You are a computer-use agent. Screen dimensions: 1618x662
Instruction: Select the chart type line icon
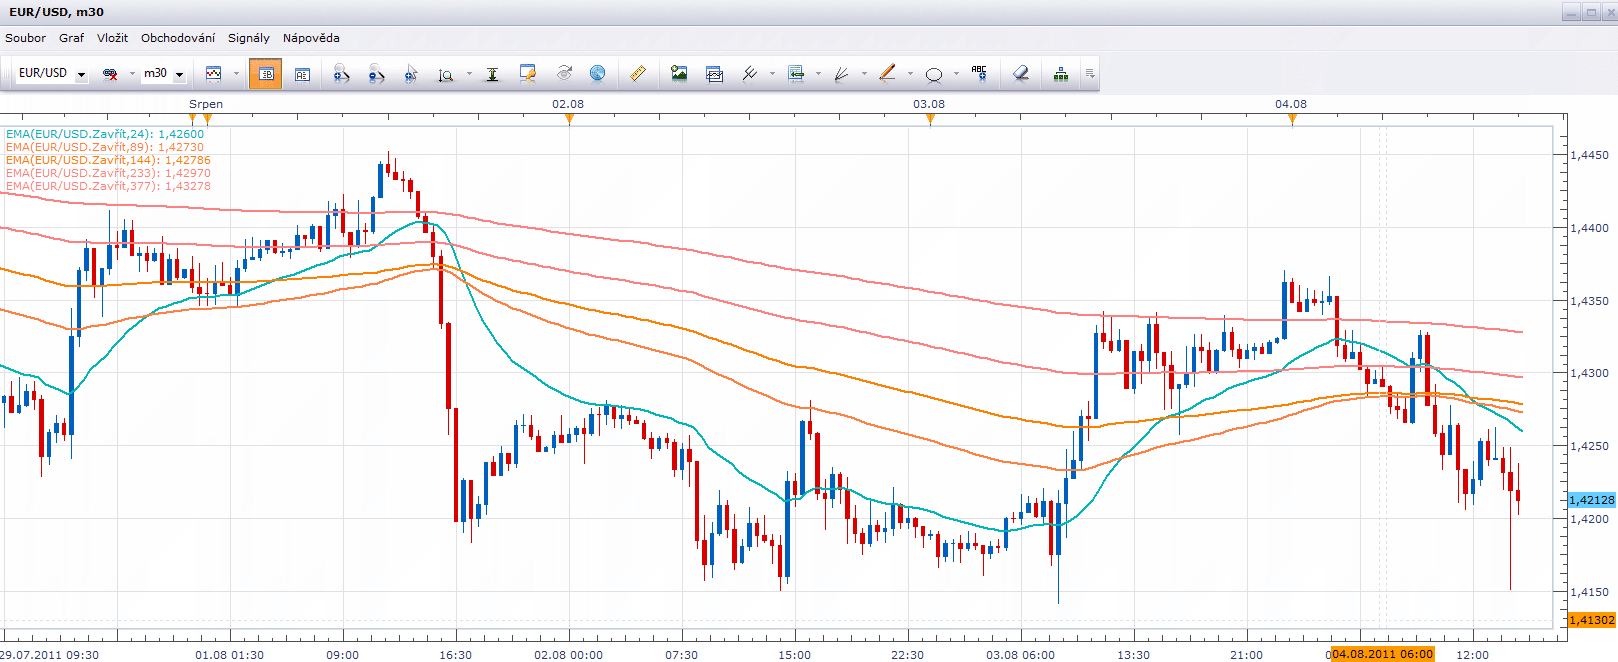point(213,74)
